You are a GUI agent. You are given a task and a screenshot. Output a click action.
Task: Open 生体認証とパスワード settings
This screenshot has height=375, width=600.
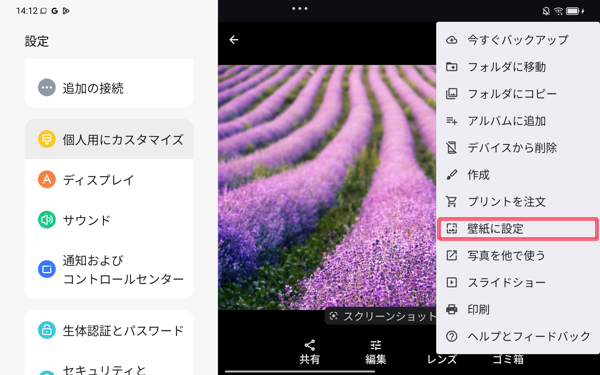tap(109, 330)
